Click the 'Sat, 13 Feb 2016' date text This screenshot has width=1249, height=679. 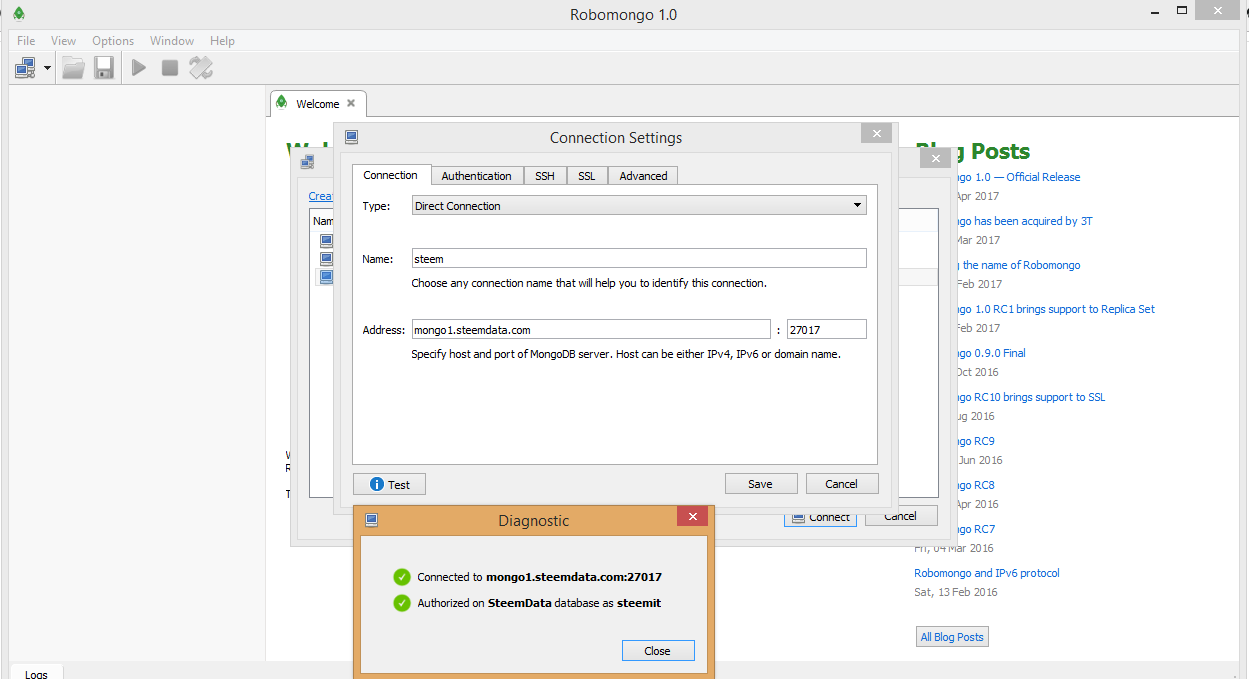click(956, 592)
